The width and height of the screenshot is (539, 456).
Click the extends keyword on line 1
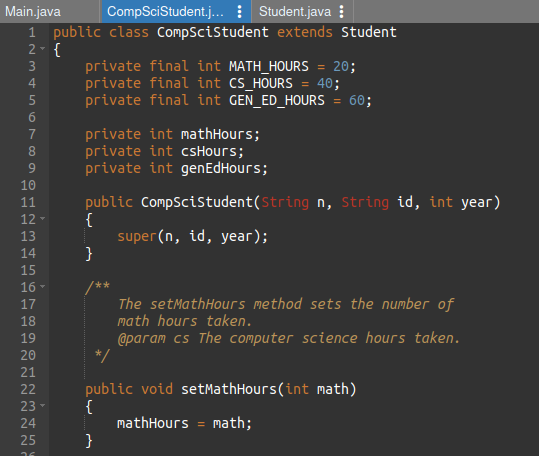pyautogui.click(x=305, y=32)
